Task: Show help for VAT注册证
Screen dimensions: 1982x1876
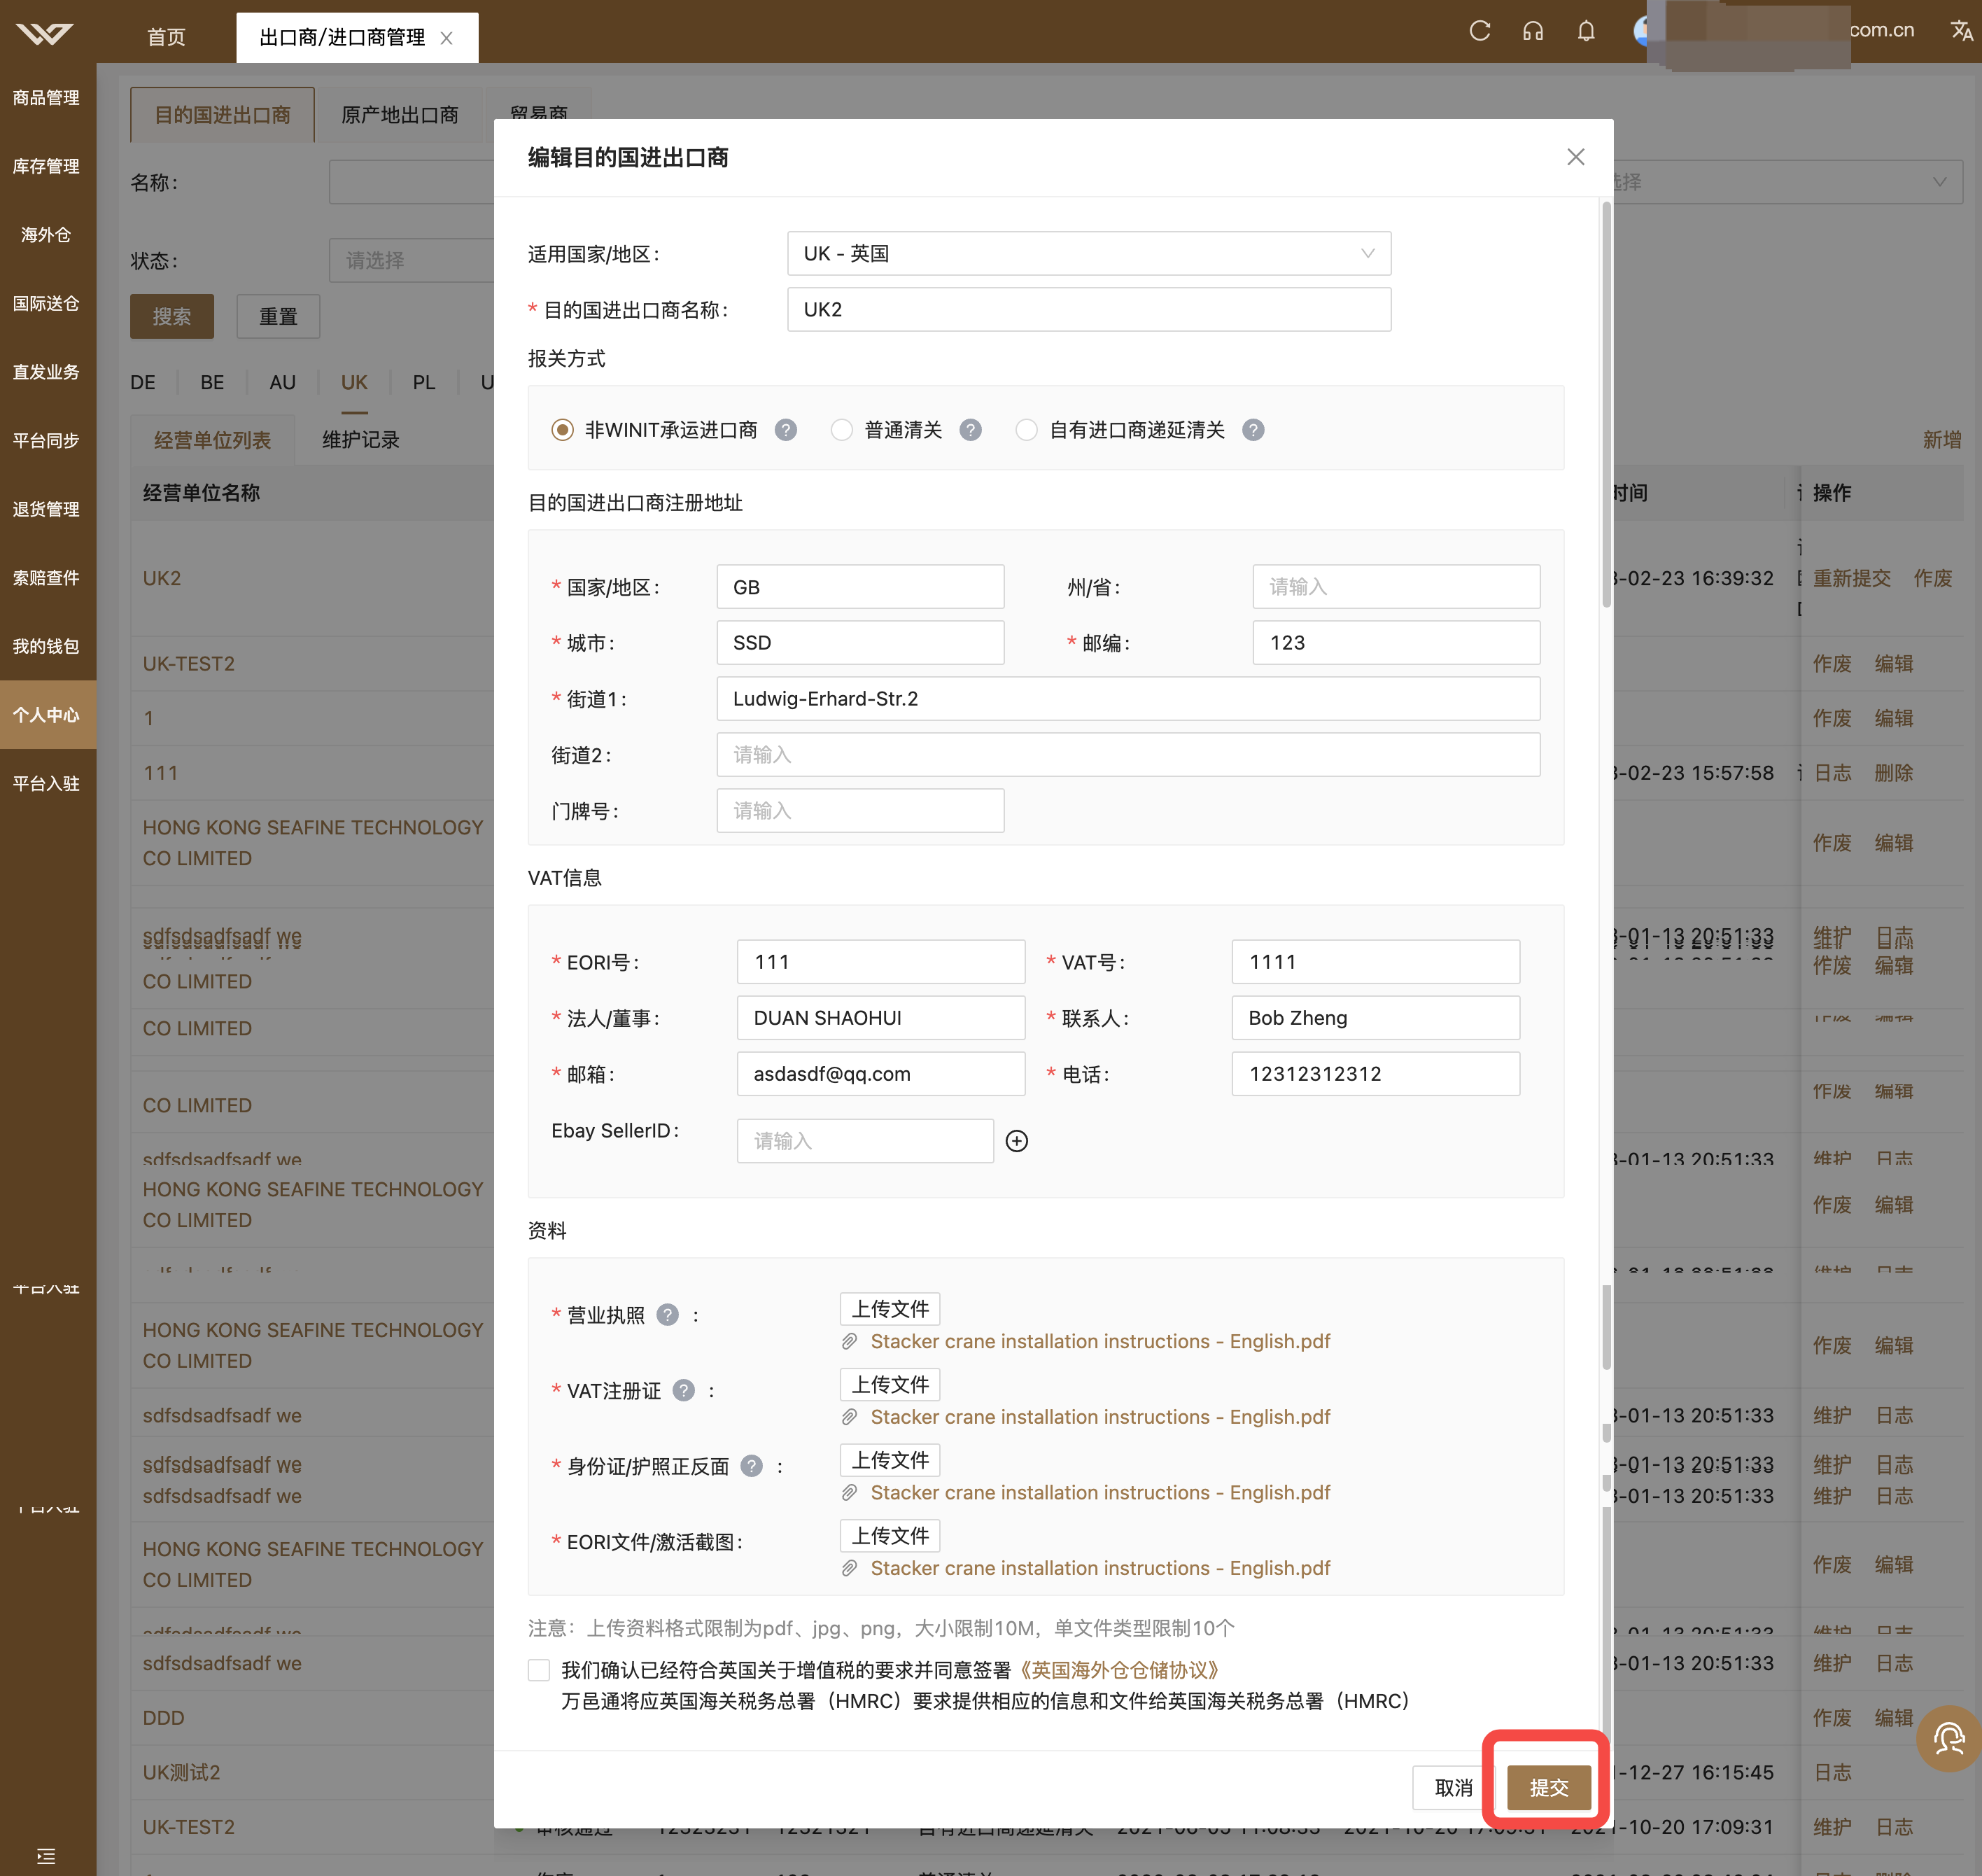Action: click(x=684, y=1391)
